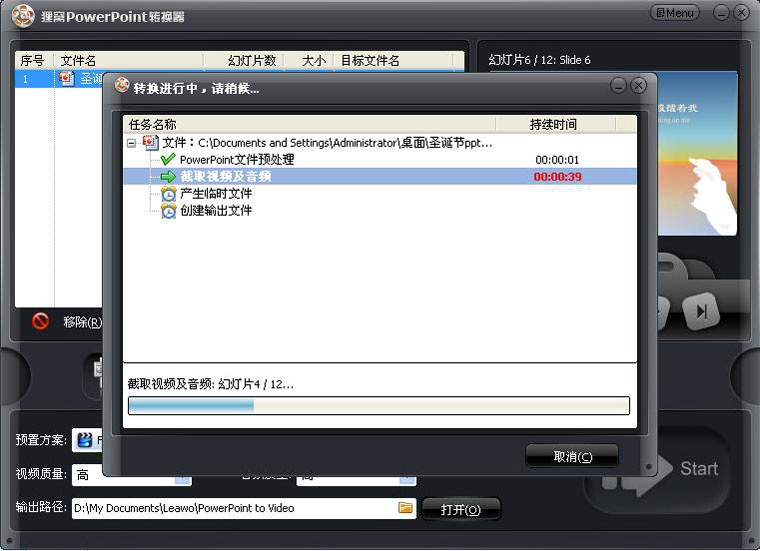Image resolution: width=760 pixels, height=551 pixels.
Task: Click the 文件名 column header
Action: [128, 61]
